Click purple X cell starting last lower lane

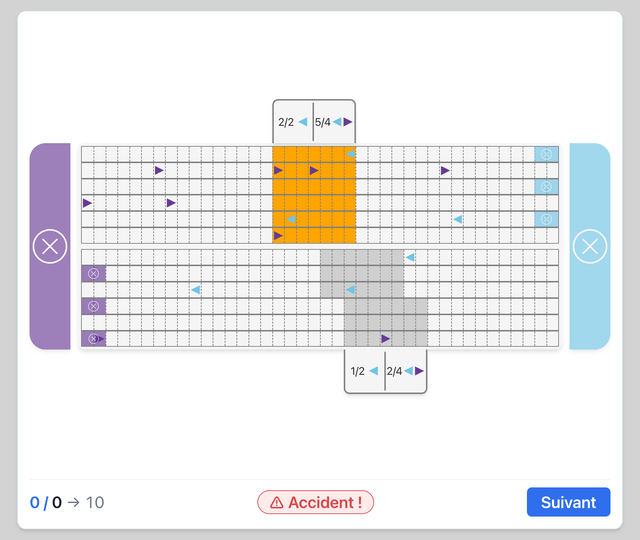tap(93, 339)
